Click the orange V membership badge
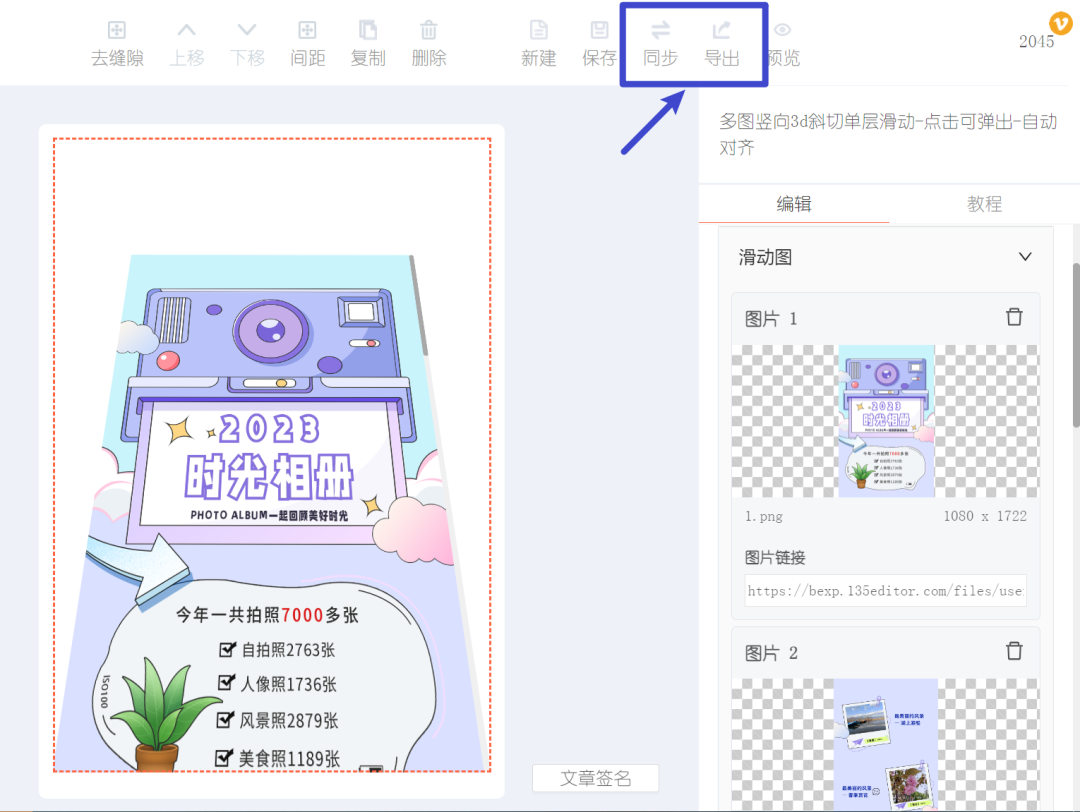 tap(1061, 23)
